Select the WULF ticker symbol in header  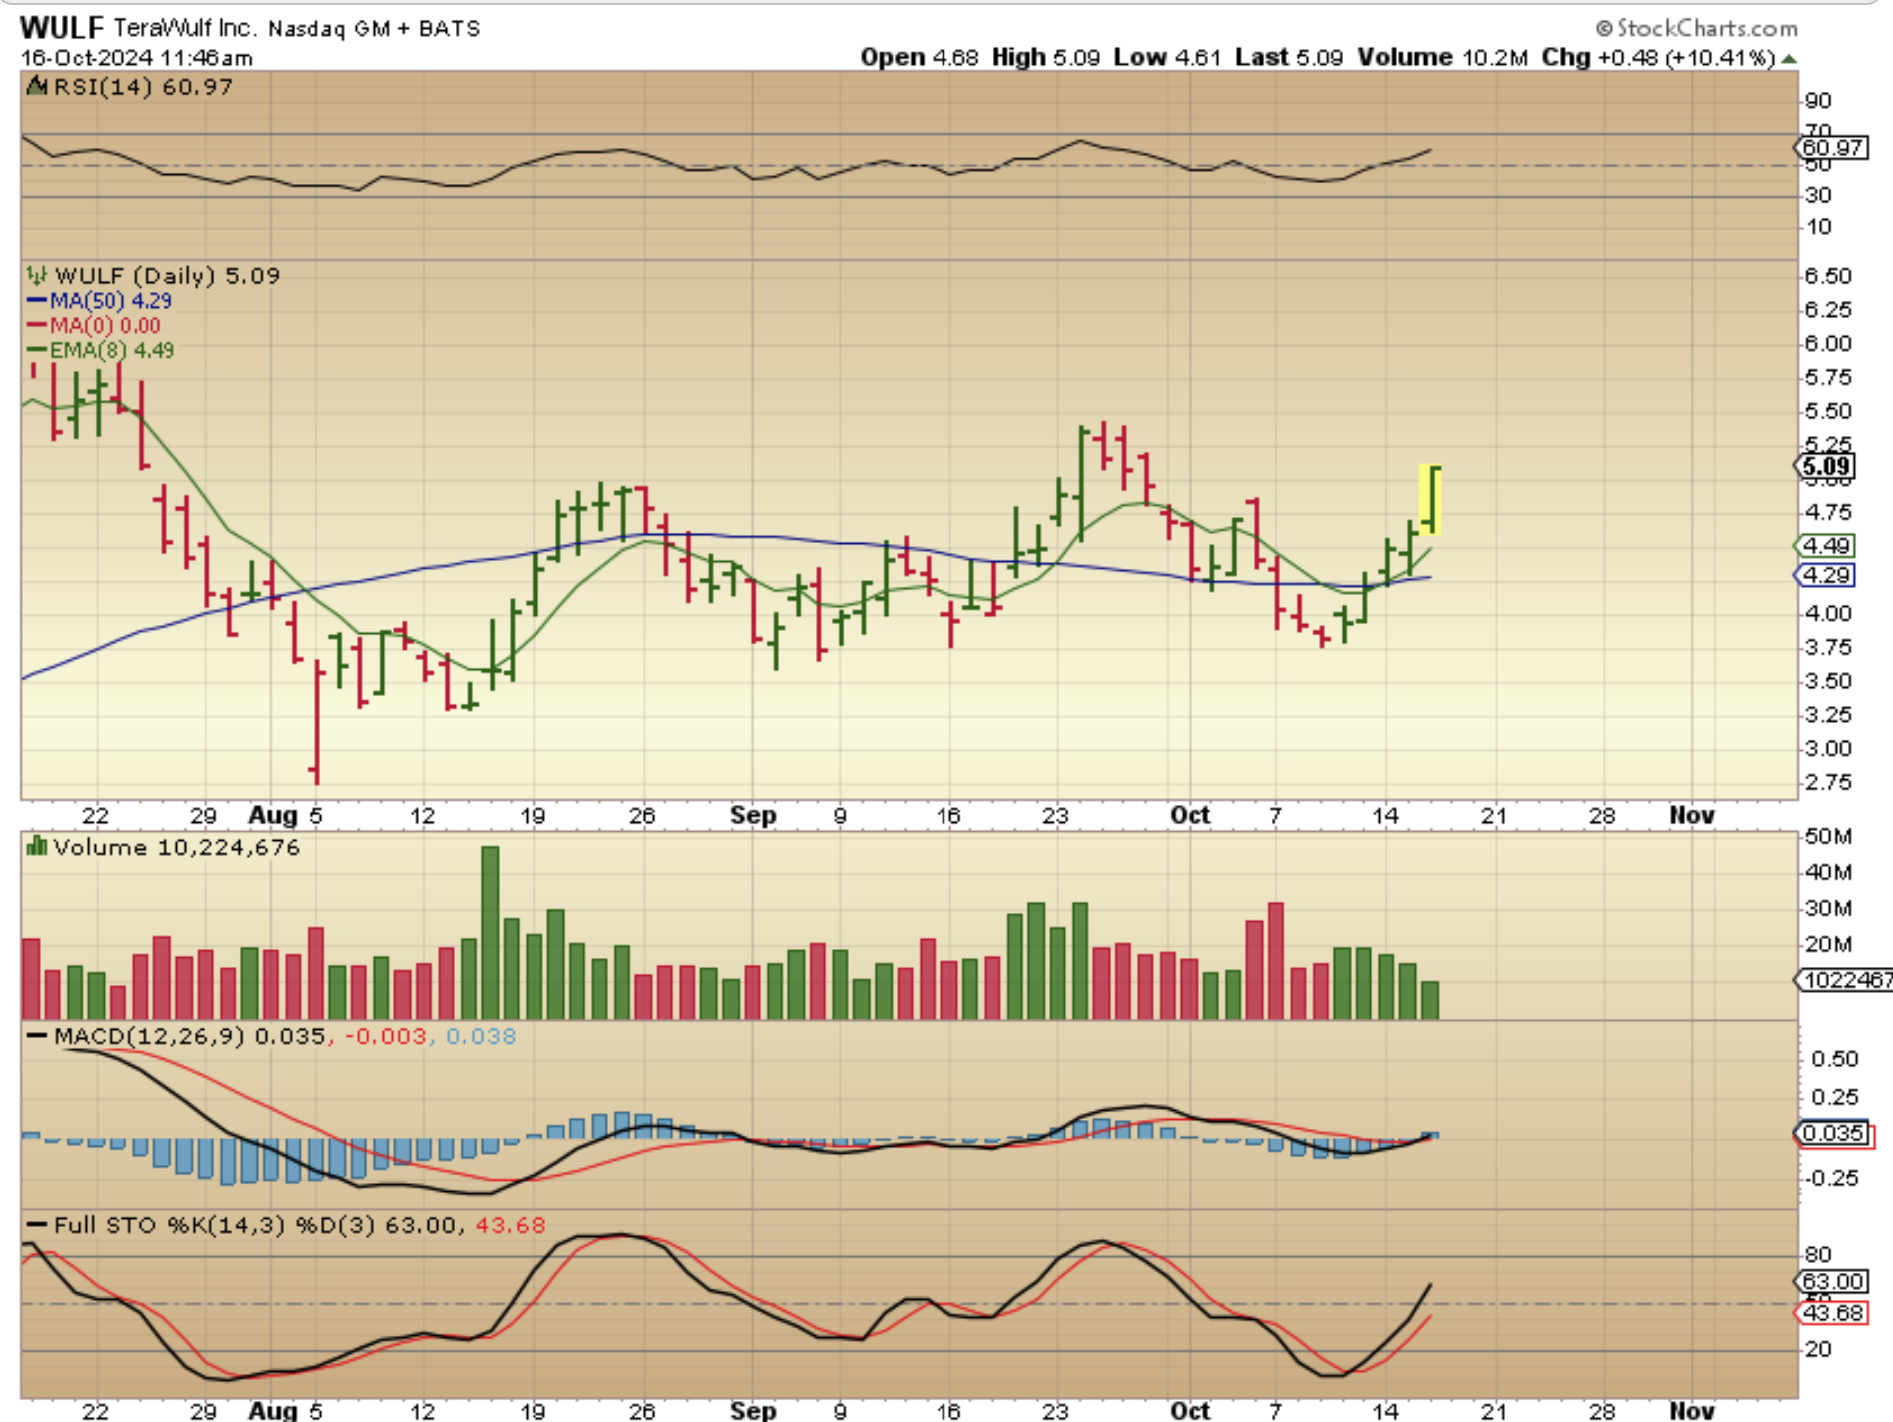click(x=62, y=27)
